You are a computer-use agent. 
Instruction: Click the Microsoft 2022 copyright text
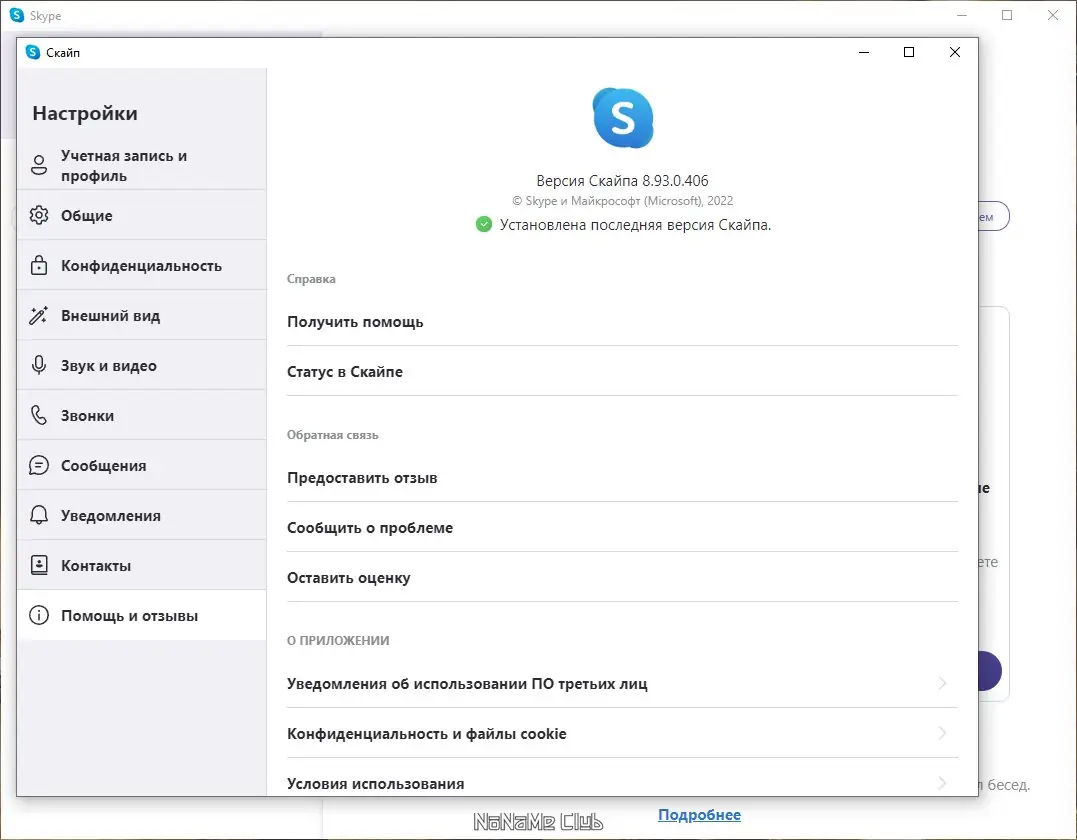coord(622,201)
